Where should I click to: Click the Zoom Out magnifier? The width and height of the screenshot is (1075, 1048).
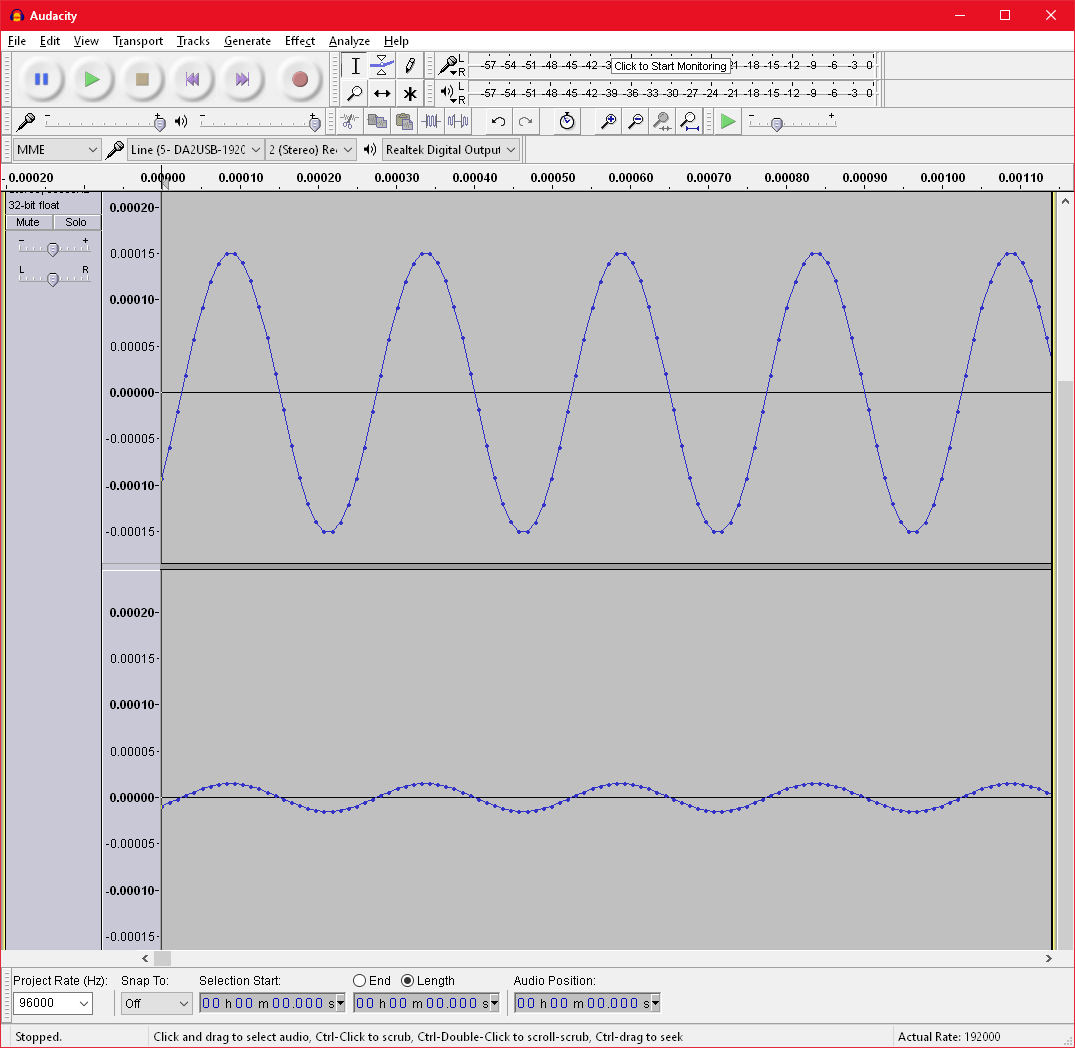pyautogui.click(x=636, y=122)
